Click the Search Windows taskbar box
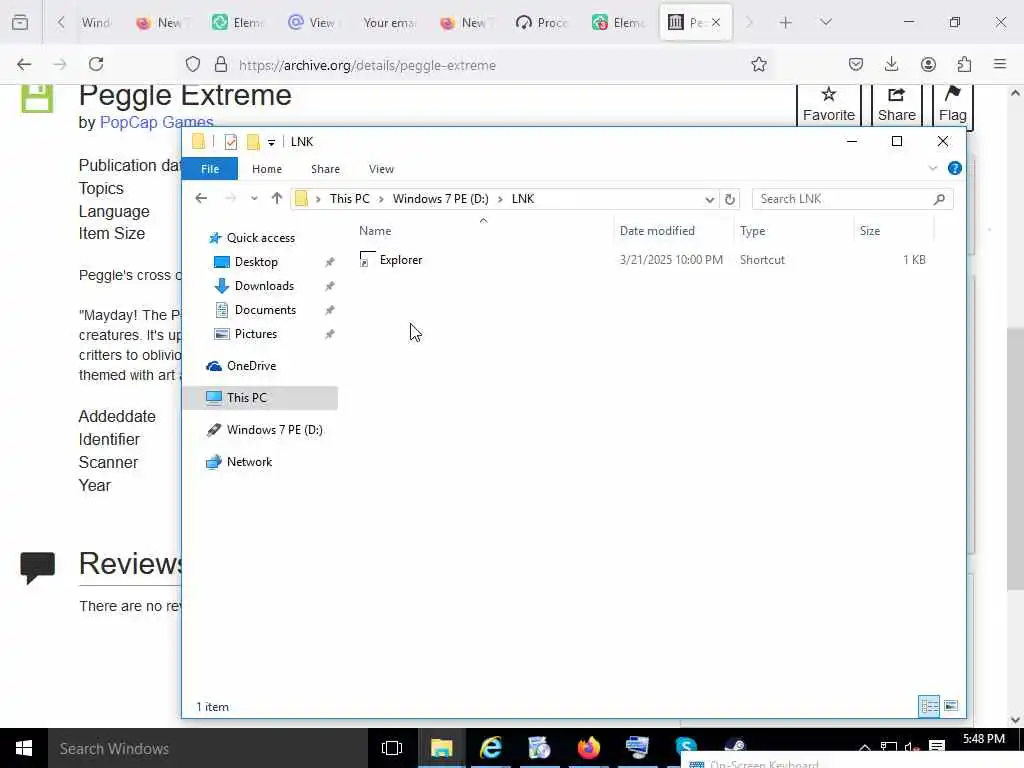This screenshot has height=768, width=1024. coord(208,748)
